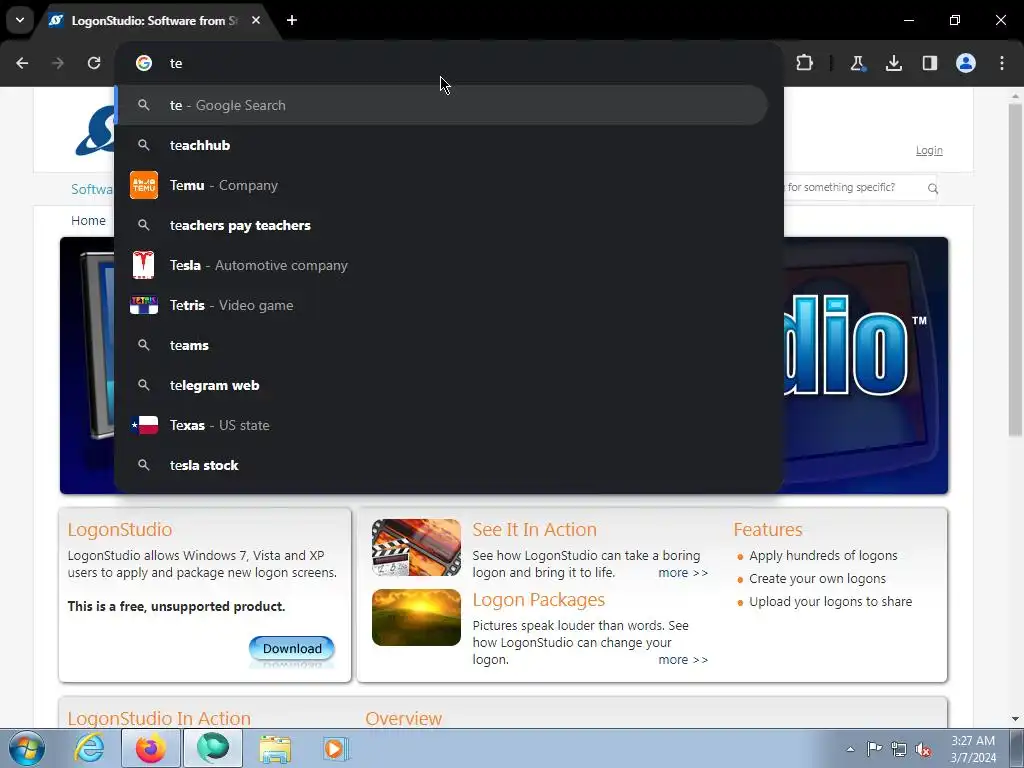Launch Internet Explorer from the taskbar
The width and height of the screenshot is (1024, 768).
[x=89, y=748]
